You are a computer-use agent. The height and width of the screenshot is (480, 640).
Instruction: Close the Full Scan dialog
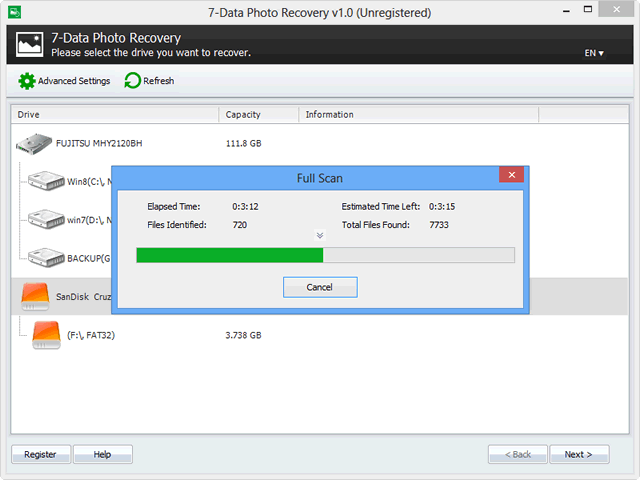[x=512, y=177]
